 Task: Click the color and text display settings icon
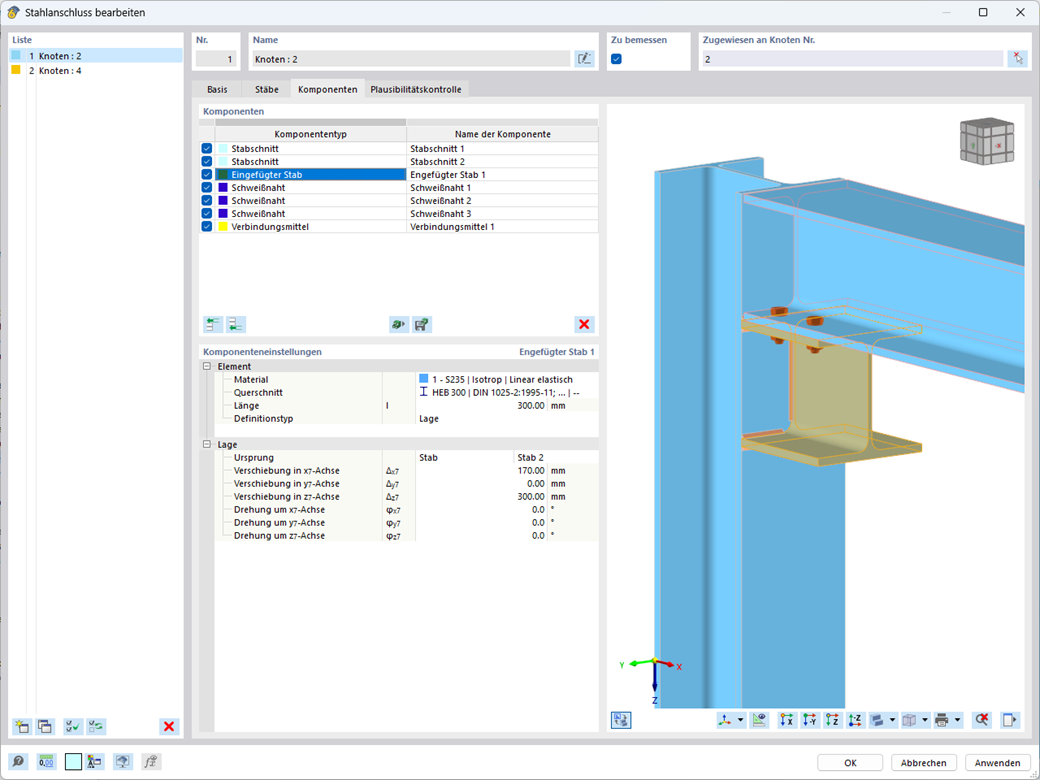click(95, 761)
